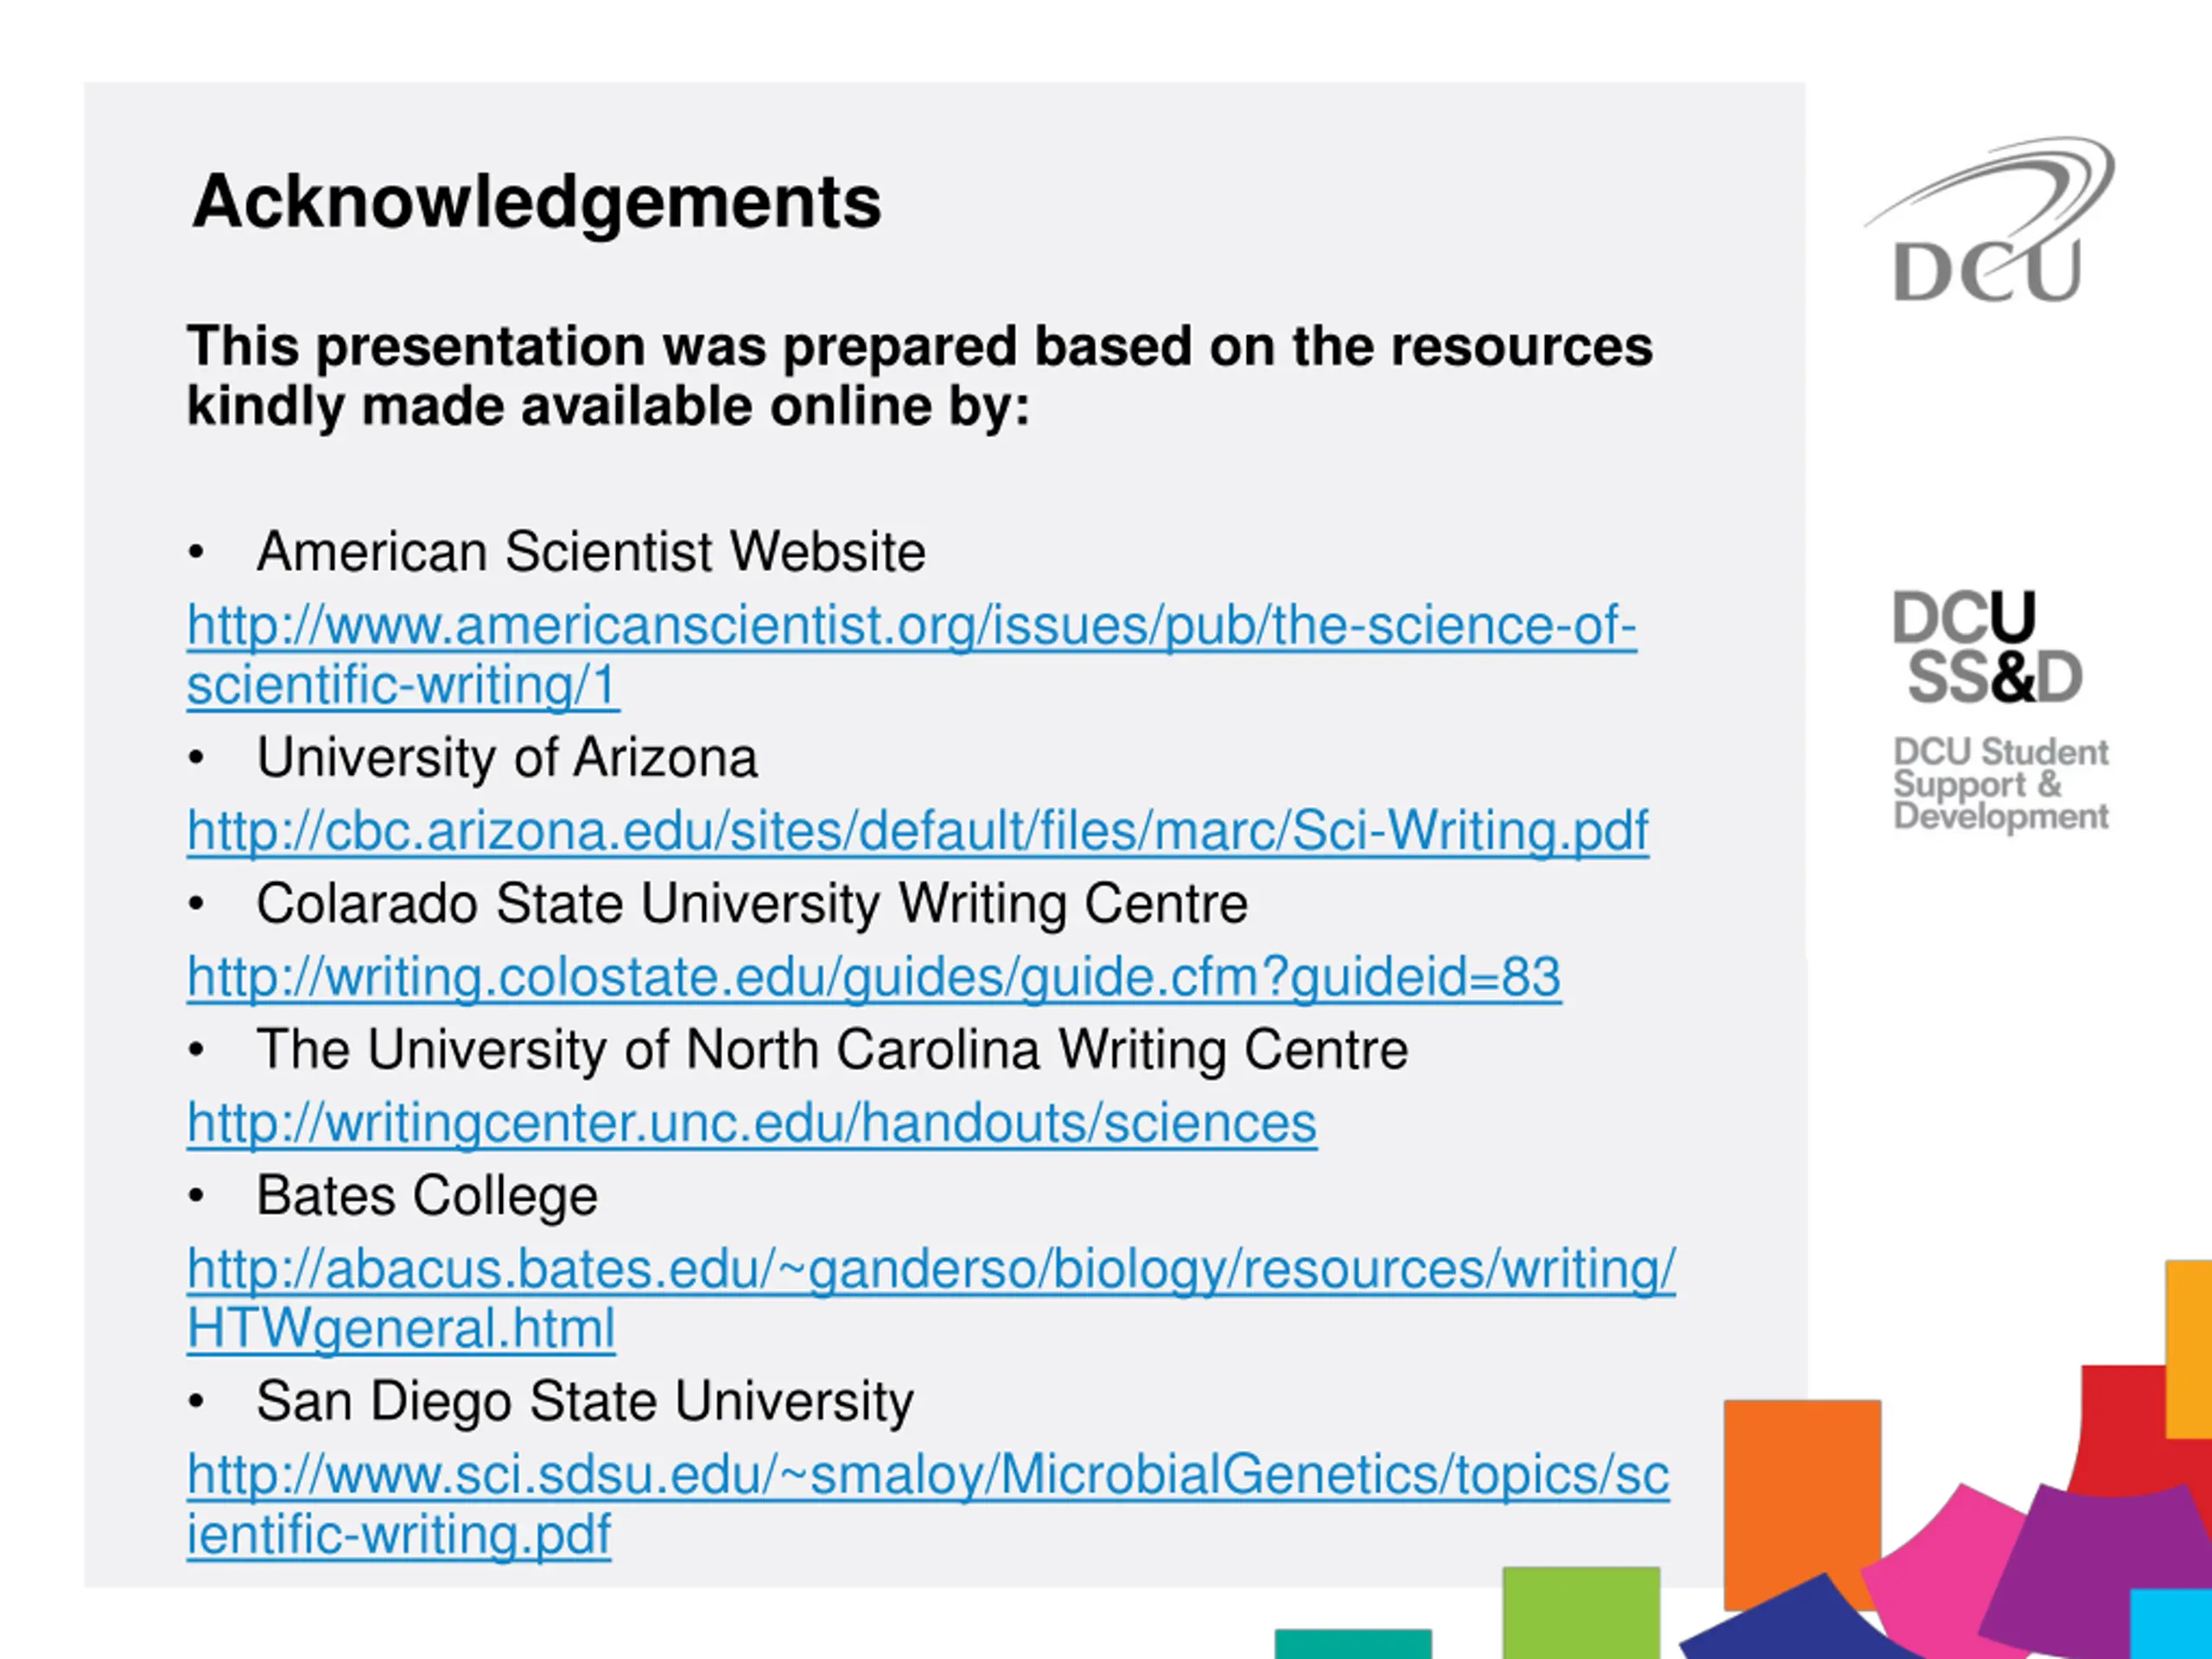Image resolution: width=2212 pixels, height=1659 pixels.
Task: Select the Bates College bullet text
Action: click(427, 1196)
